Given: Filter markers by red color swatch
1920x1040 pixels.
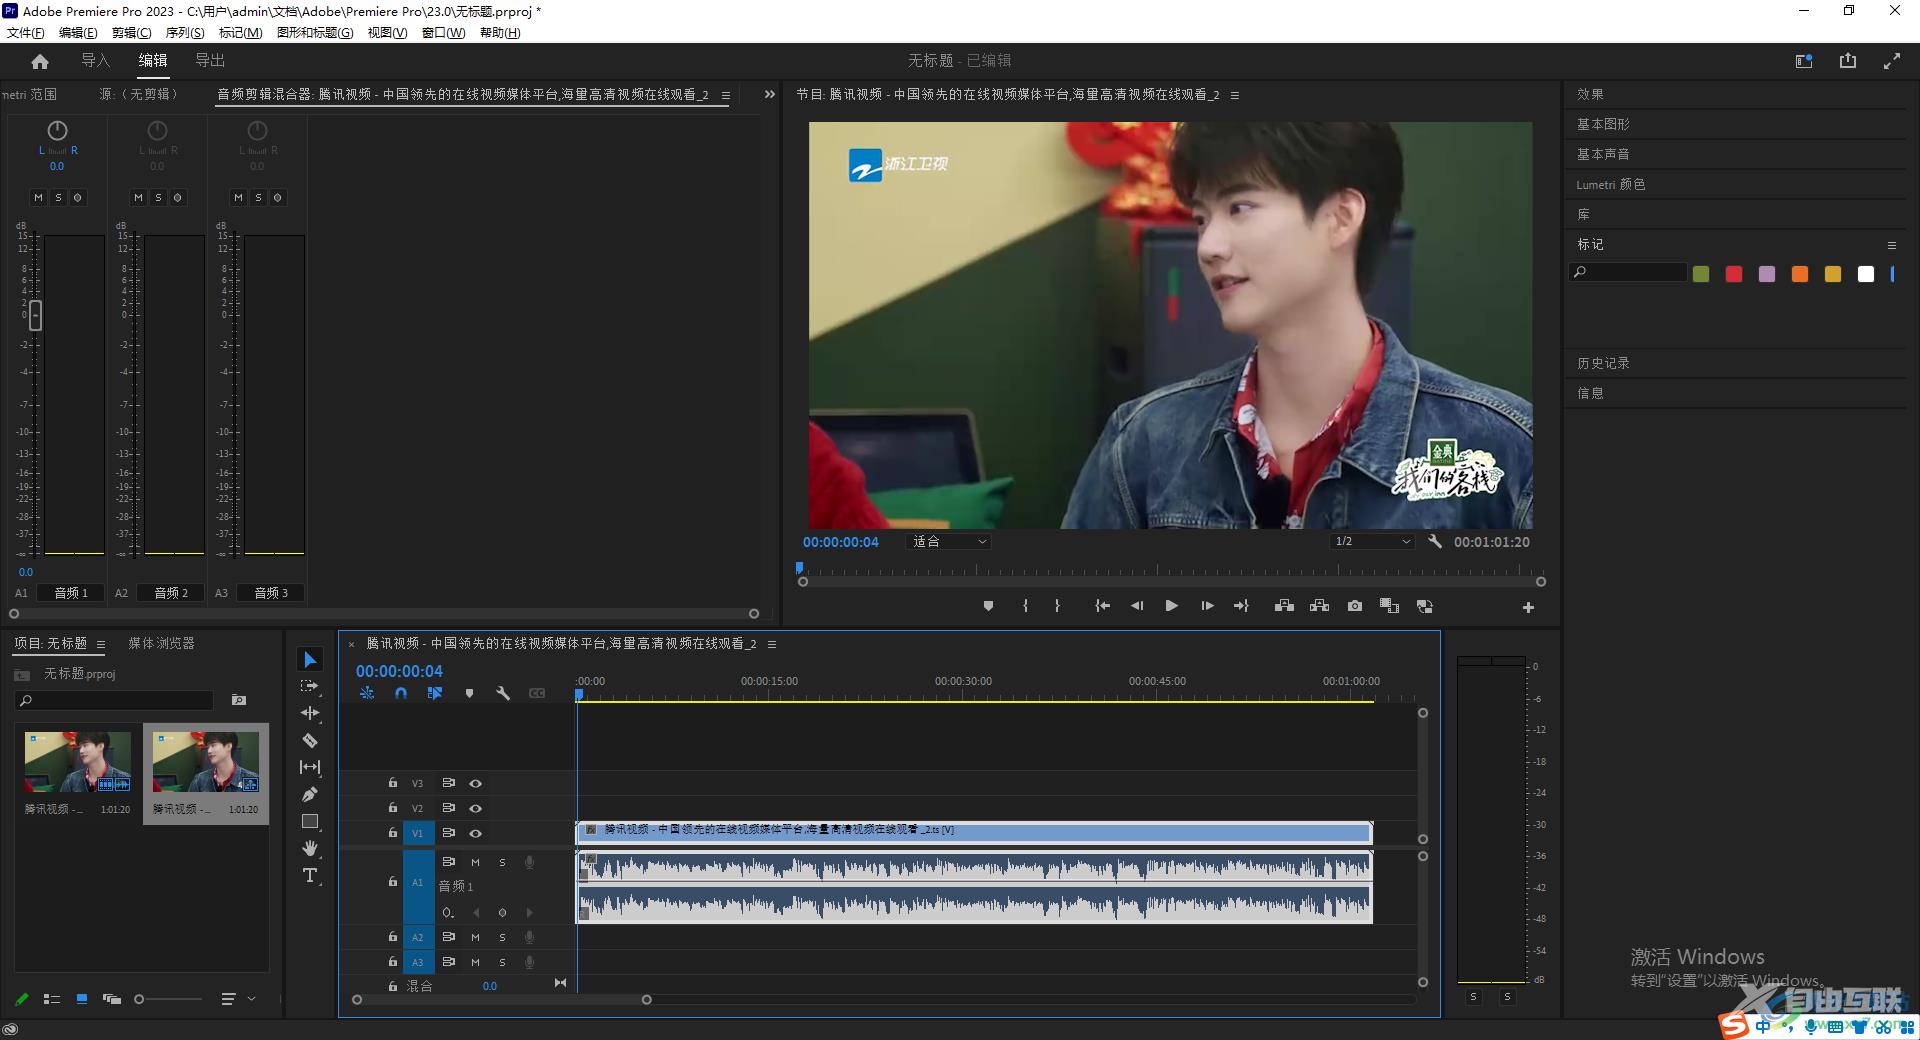Looking at the screenshot, I should [1734, 274].
